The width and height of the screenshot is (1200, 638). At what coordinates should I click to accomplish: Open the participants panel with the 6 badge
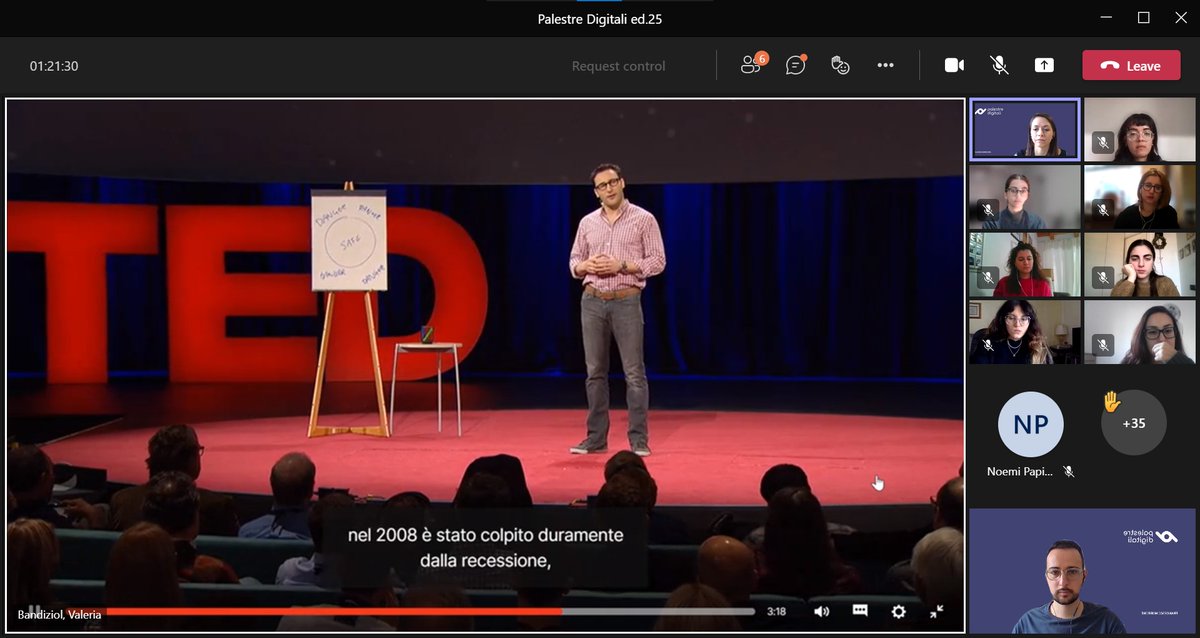coord(752,65)
